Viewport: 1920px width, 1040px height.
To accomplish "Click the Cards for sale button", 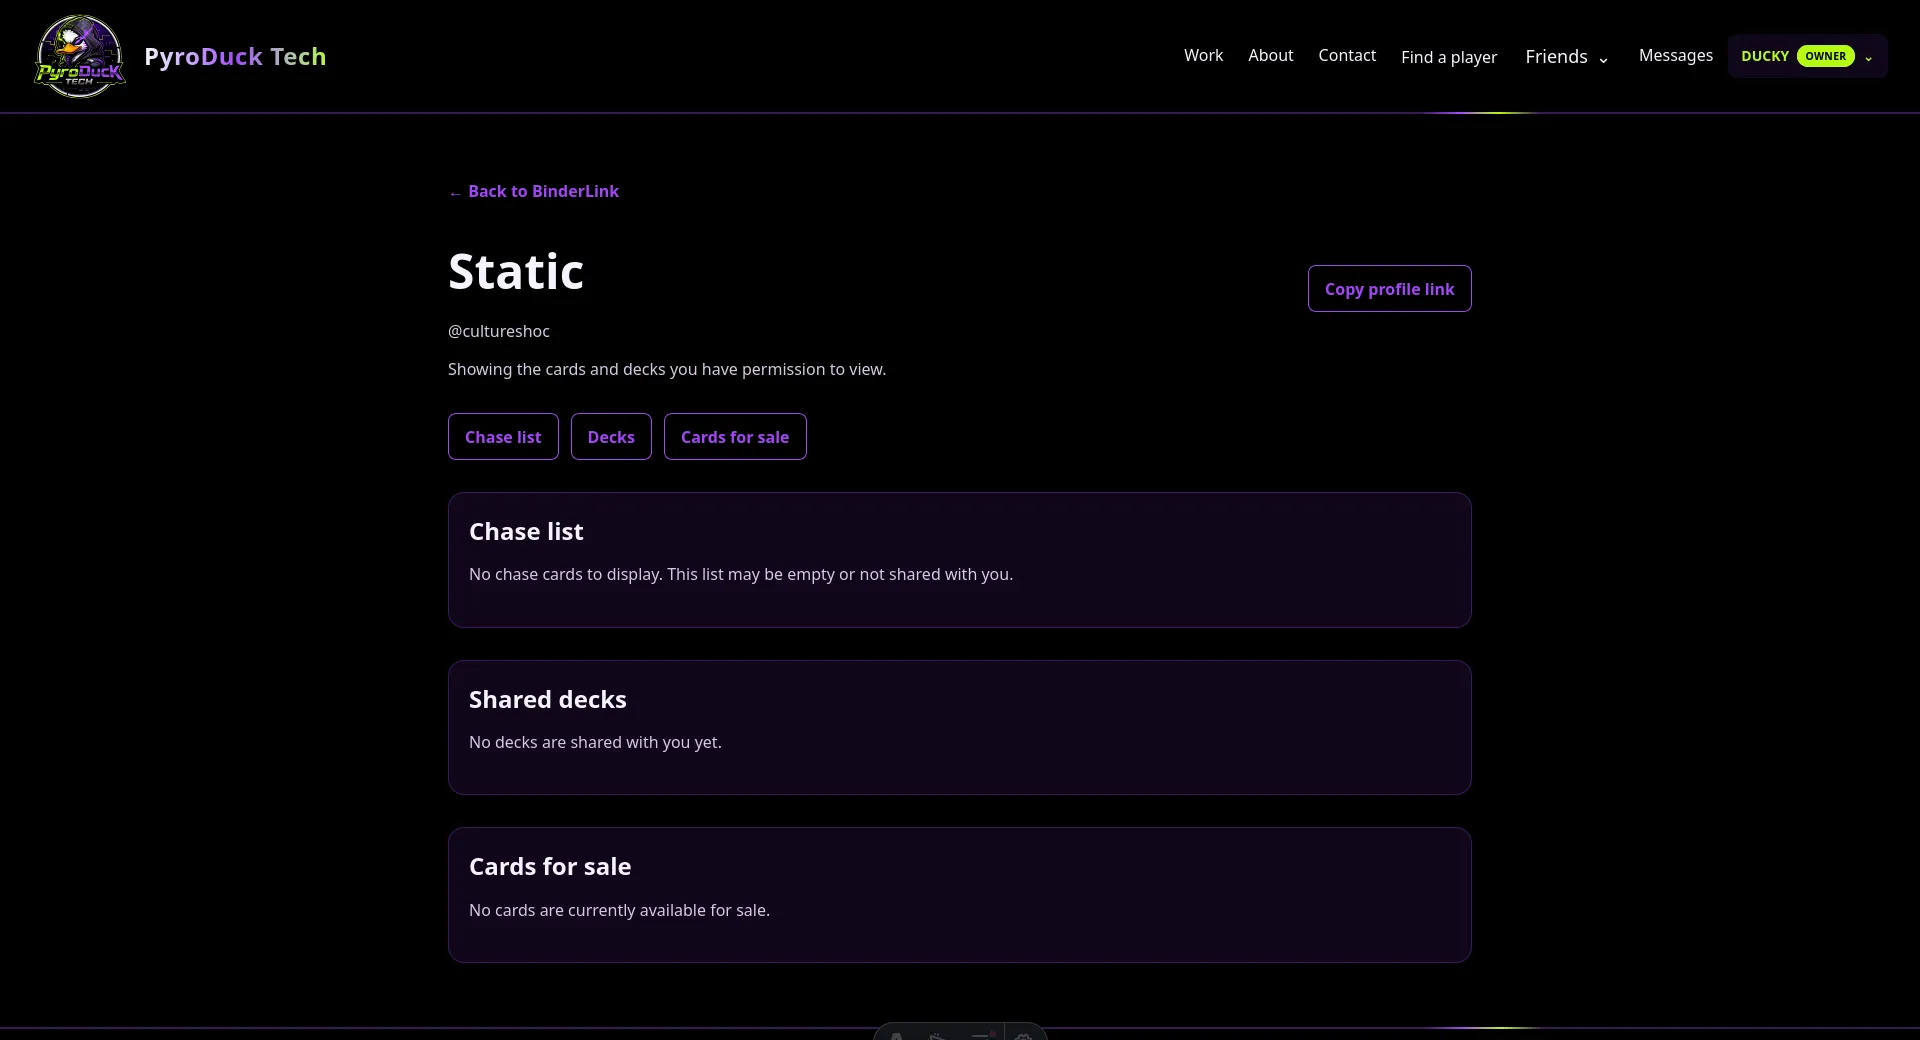I will click(735, 436).
